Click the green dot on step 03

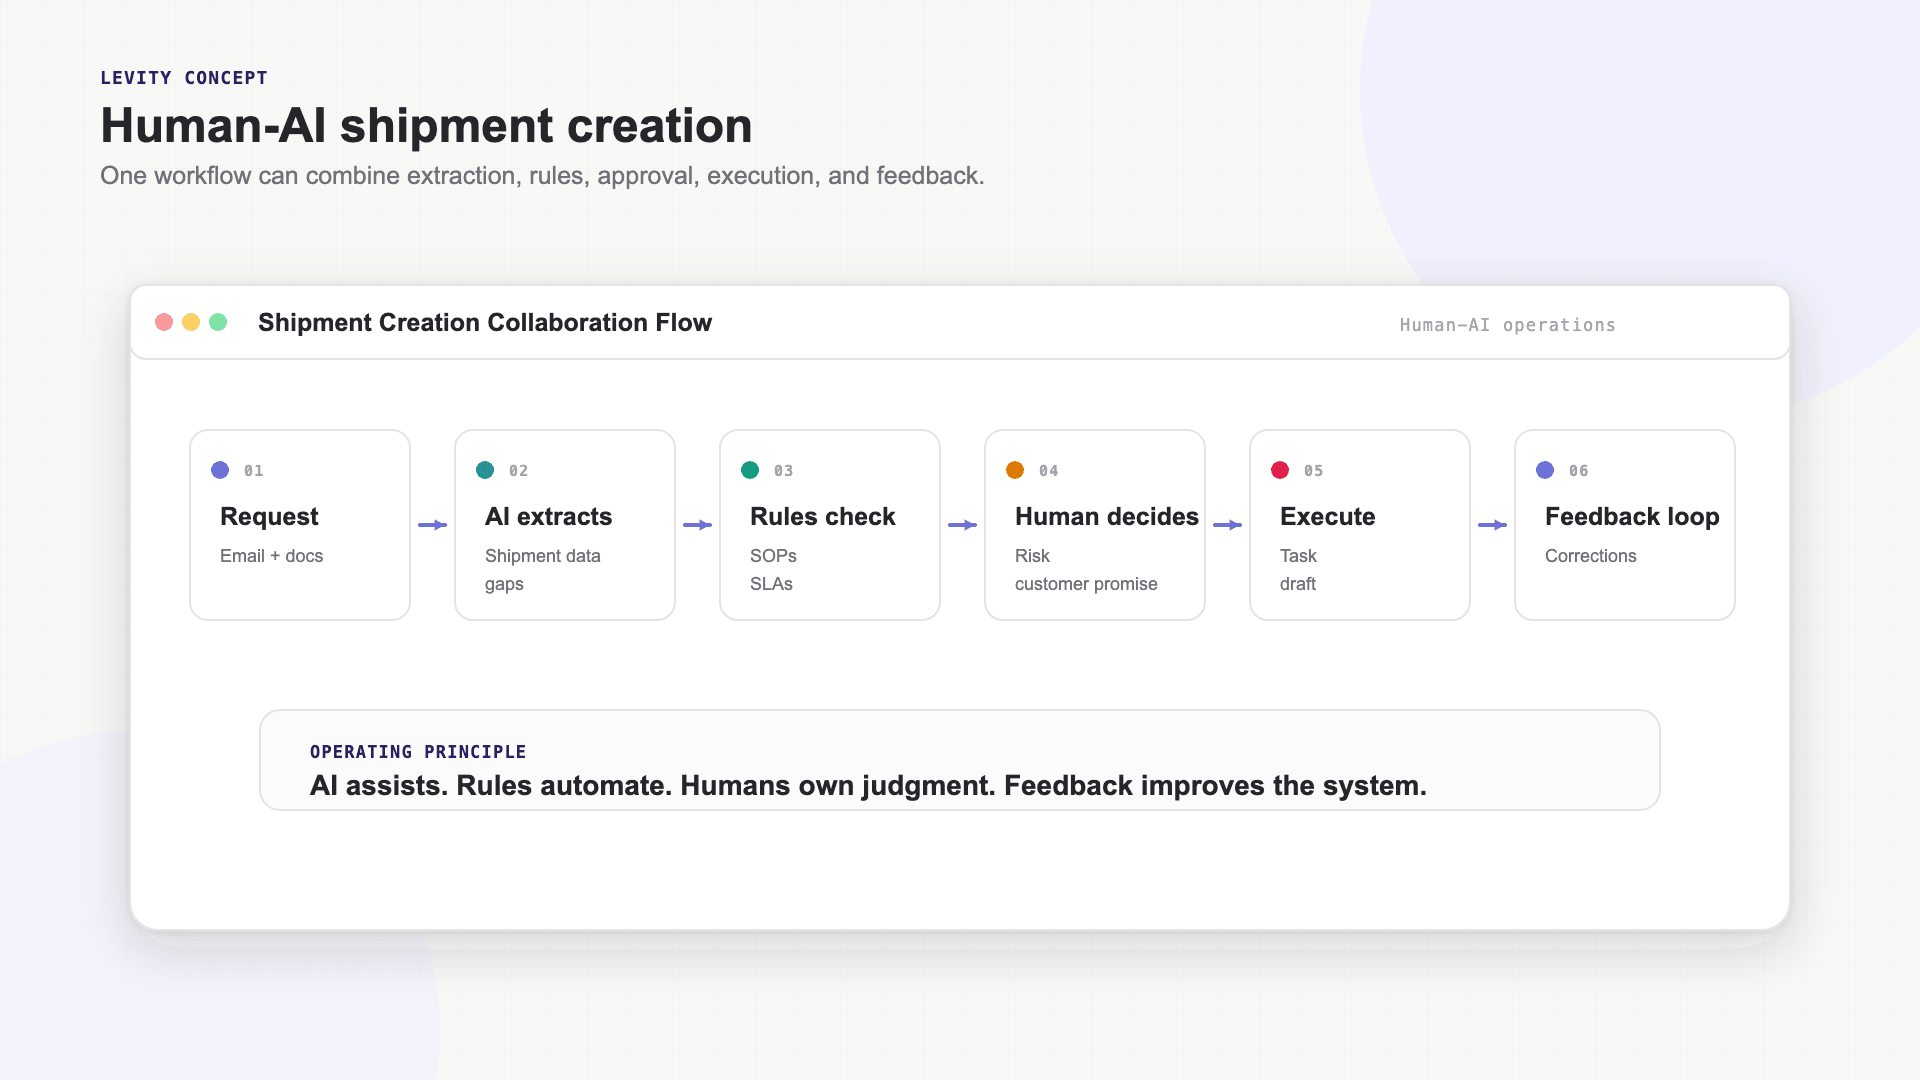tap(750, 470)
